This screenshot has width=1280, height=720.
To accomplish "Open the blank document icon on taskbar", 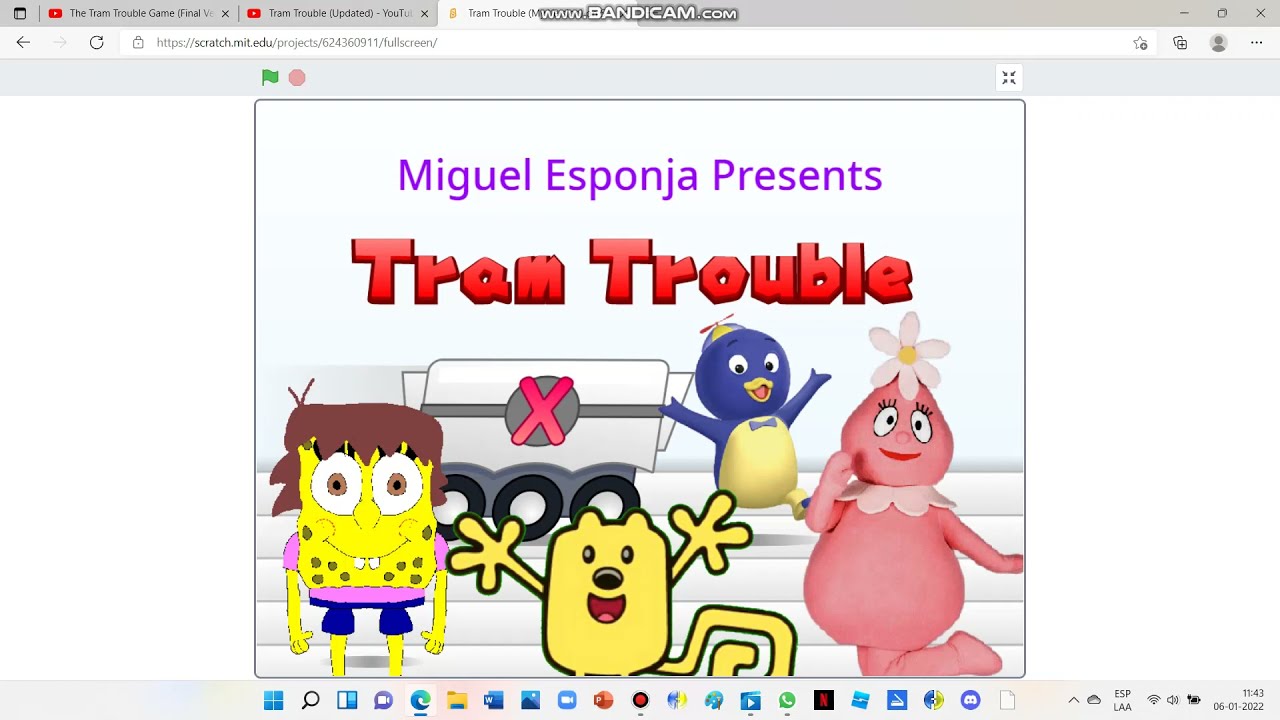I will [x=1007, y=700].
